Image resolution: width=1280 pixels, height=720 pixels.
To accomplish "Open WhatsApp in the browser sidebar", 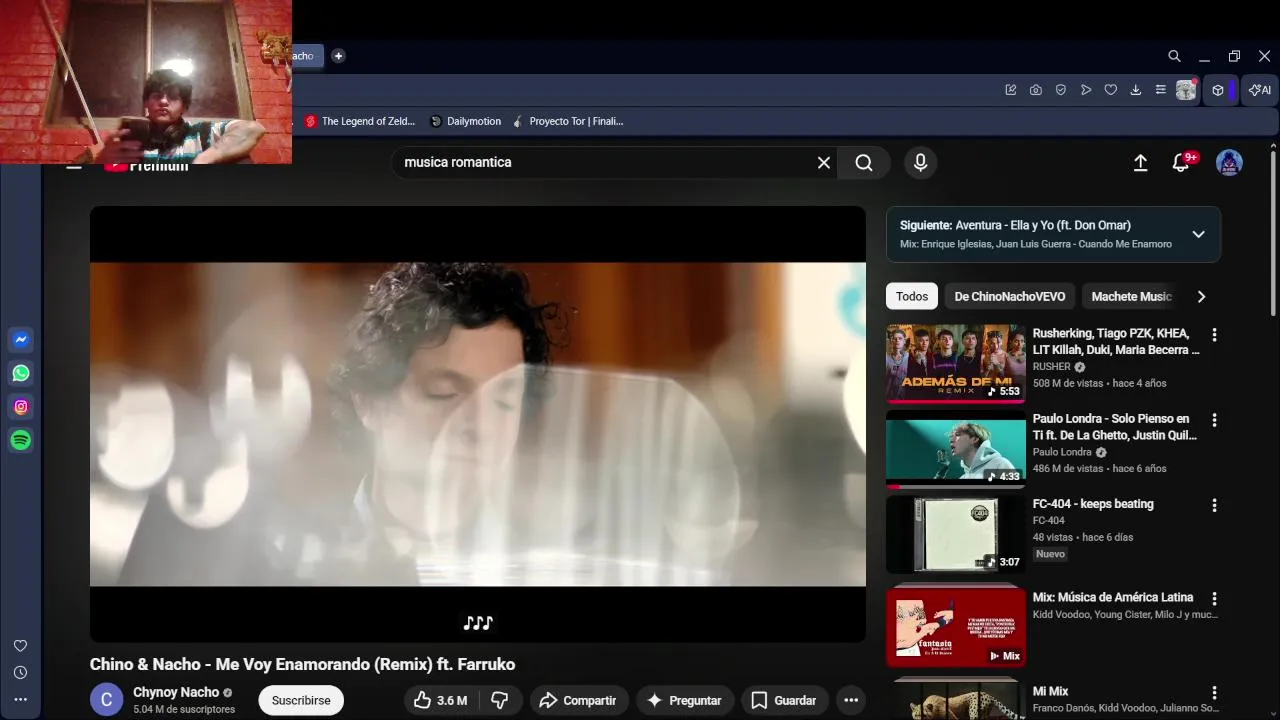I will click(x=21, y=373).
